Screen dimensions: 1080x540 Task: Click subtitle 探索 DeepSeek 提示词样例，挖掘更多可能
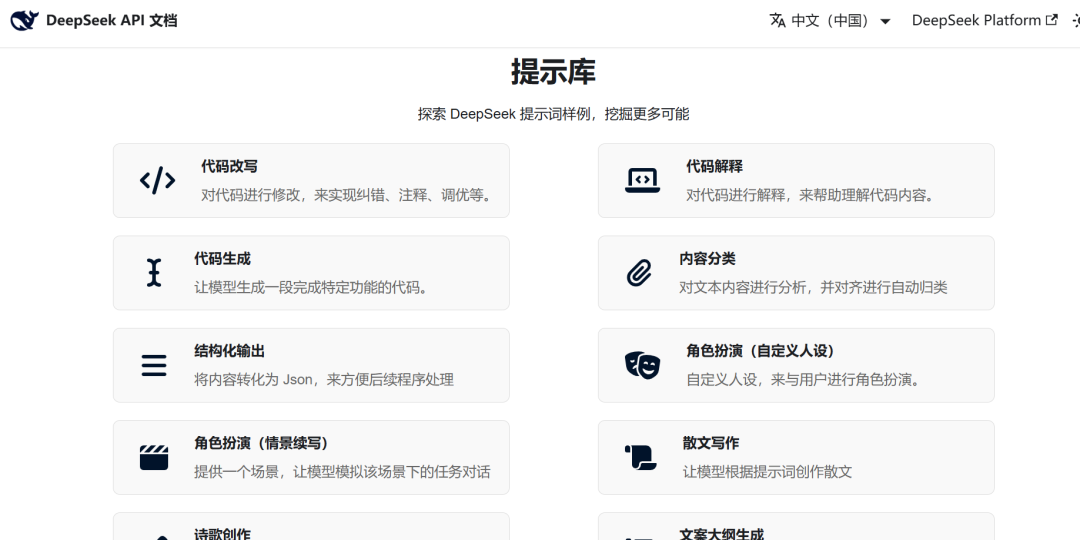coord(553,114)
